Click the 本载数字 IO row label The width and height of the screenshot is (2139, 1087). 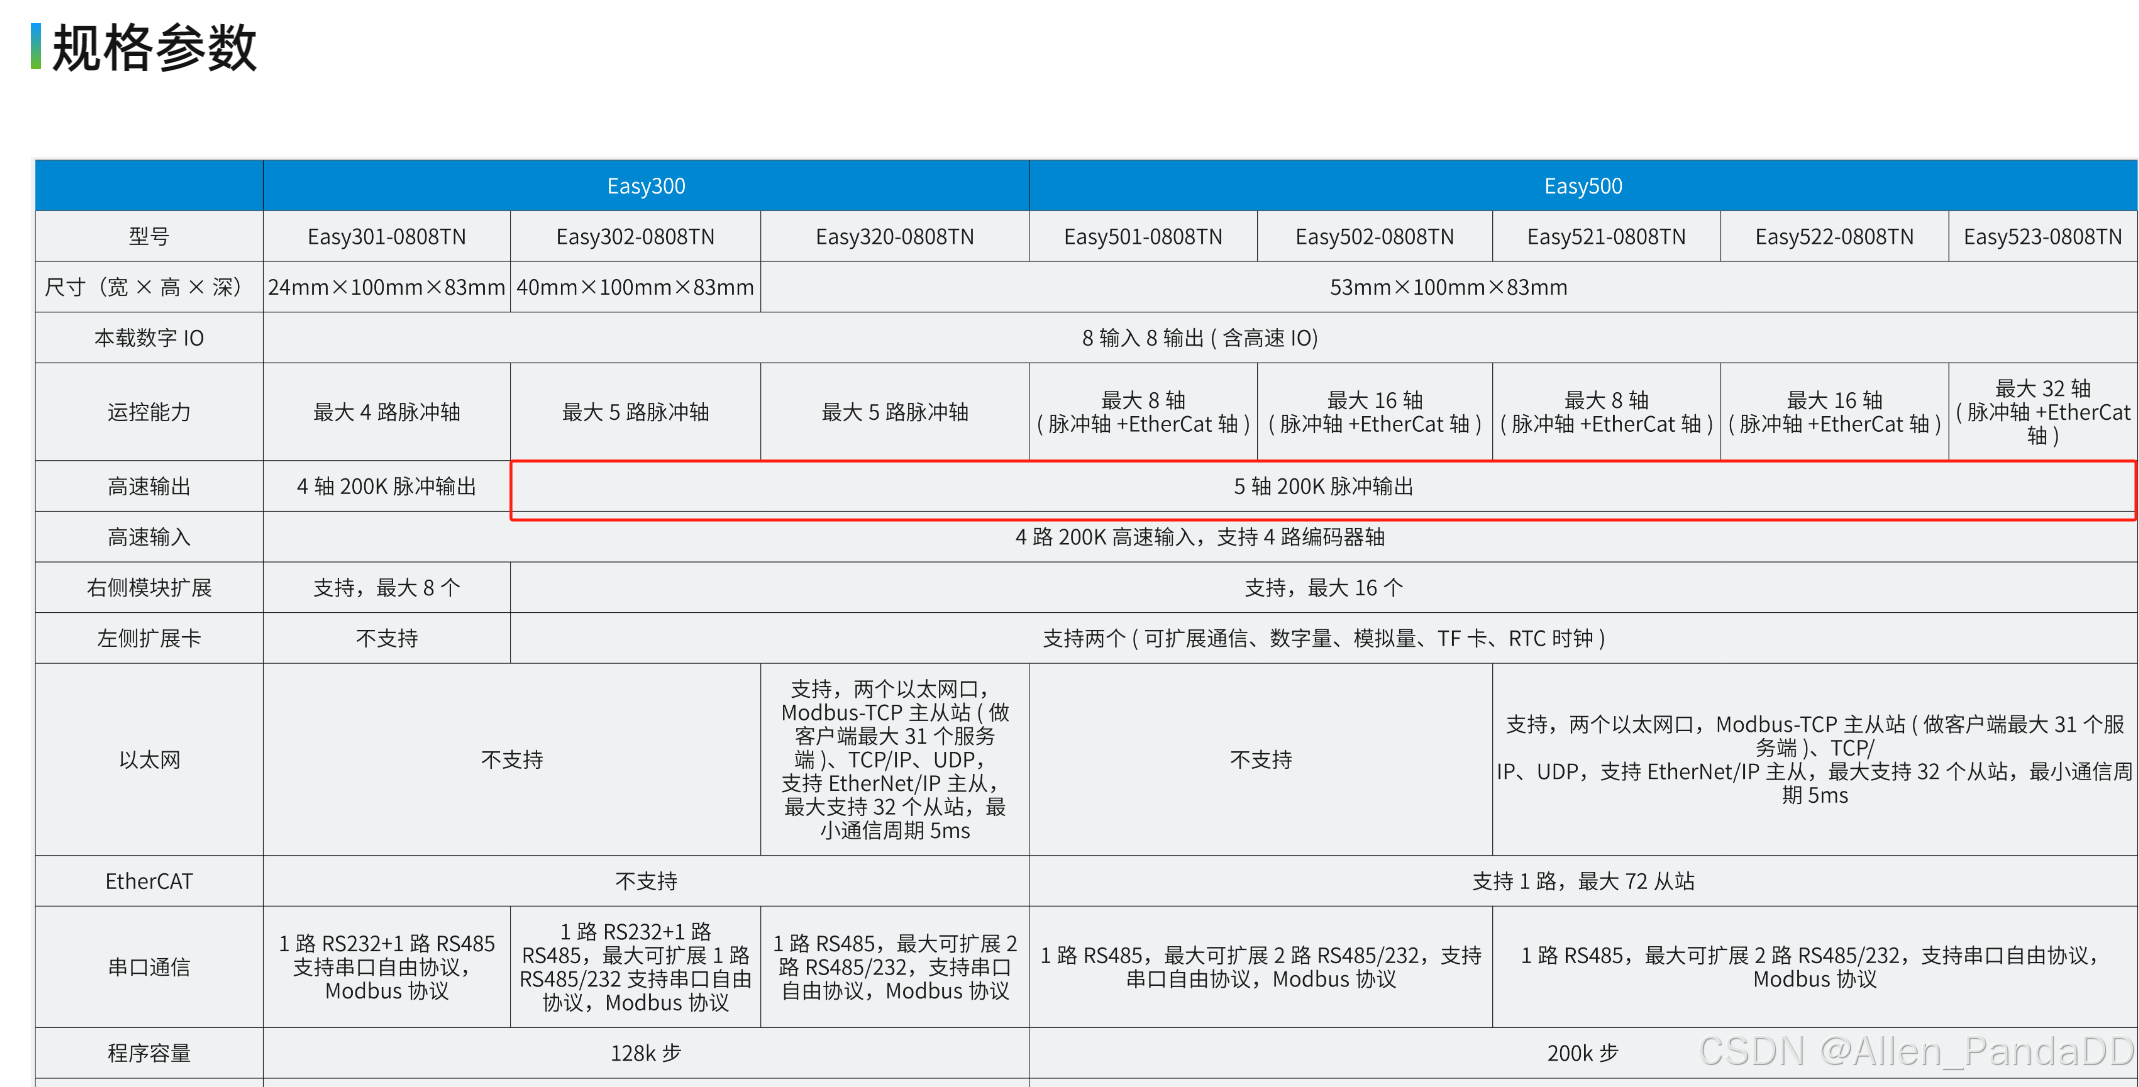(149, 338)
